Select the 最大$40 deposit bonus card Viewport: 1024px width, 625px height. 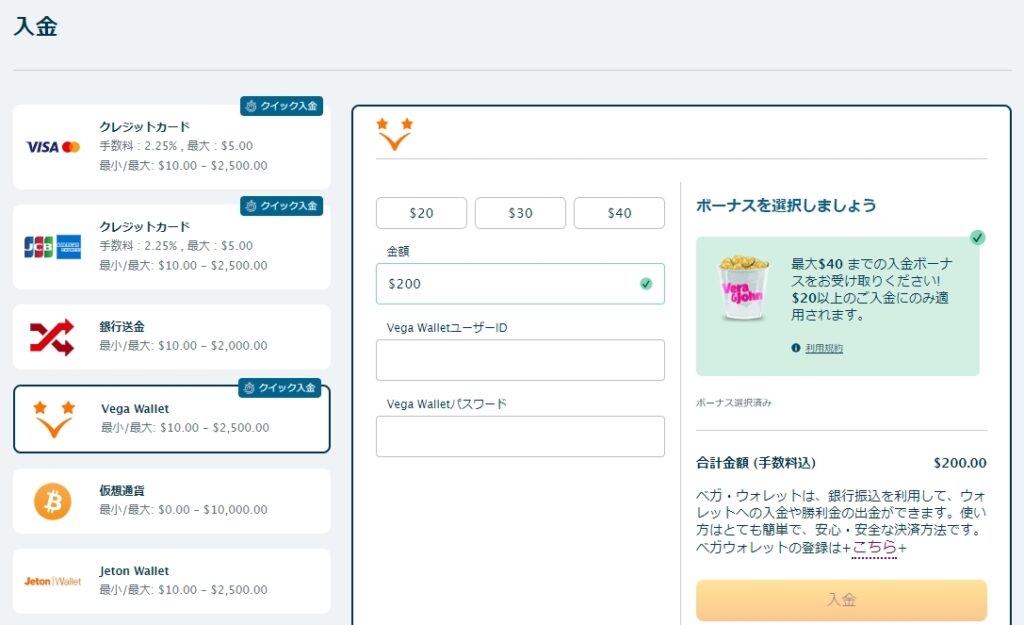[x=838, y=306]
